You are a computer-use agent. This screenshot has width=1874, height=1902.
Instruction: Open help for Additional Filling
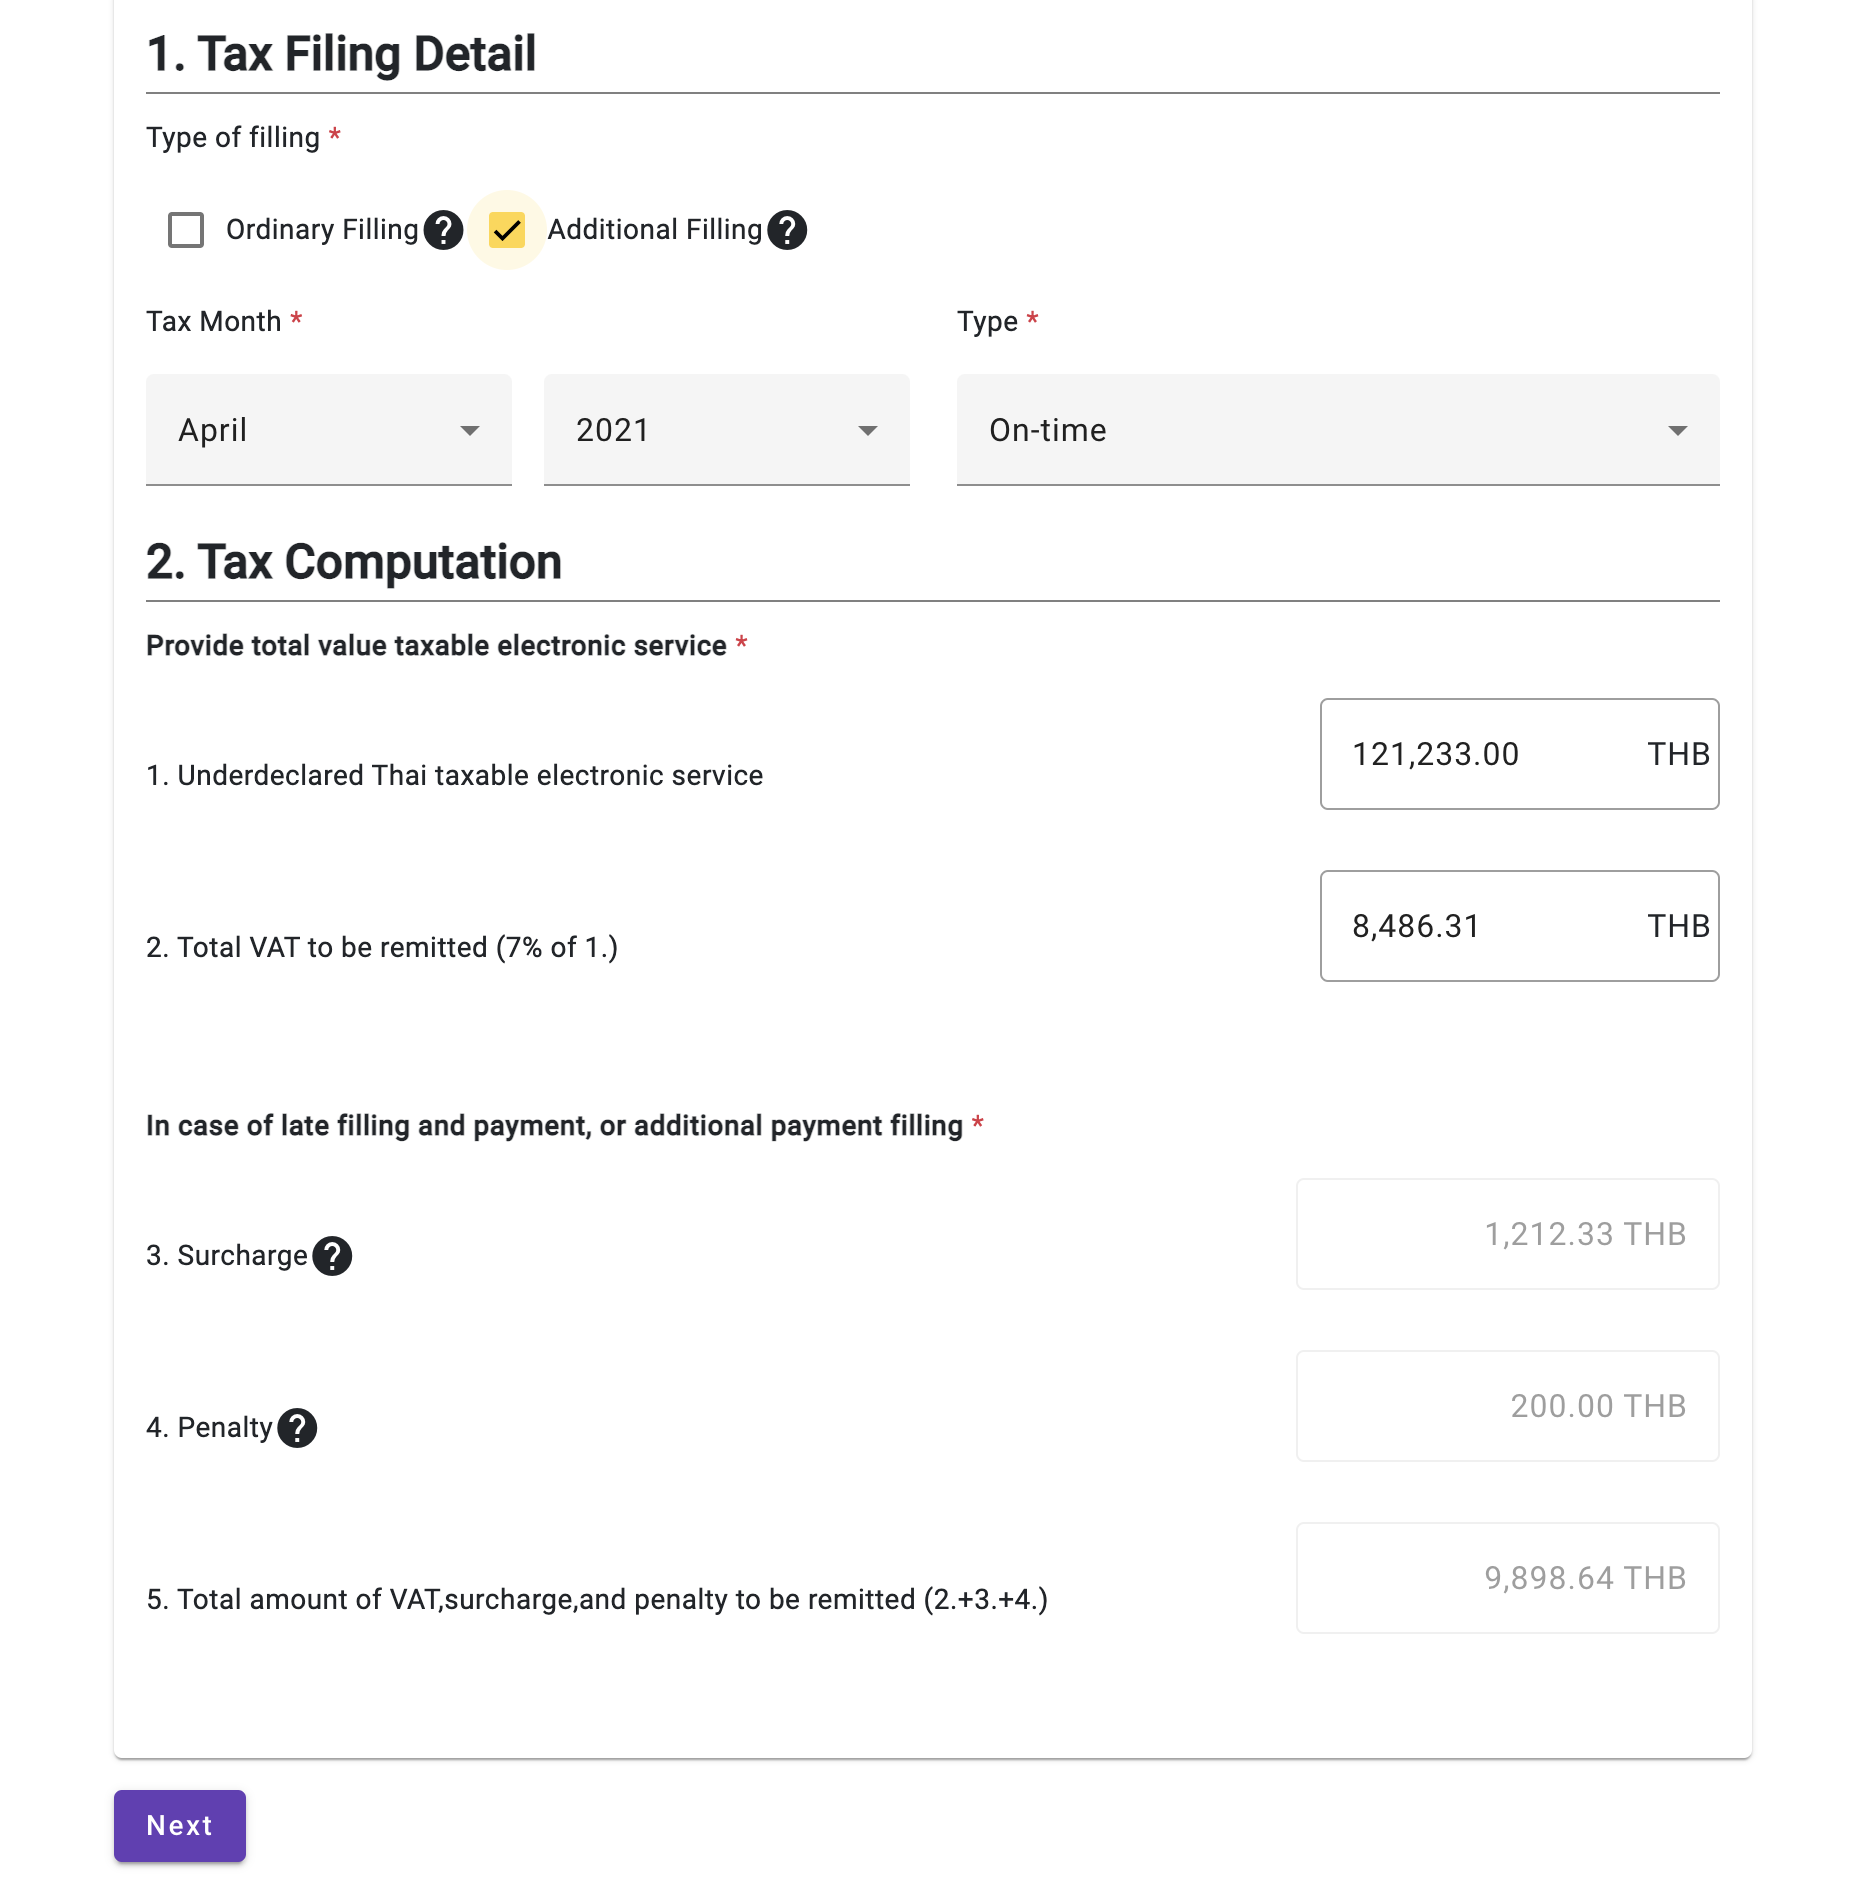(x=787, y=230)
